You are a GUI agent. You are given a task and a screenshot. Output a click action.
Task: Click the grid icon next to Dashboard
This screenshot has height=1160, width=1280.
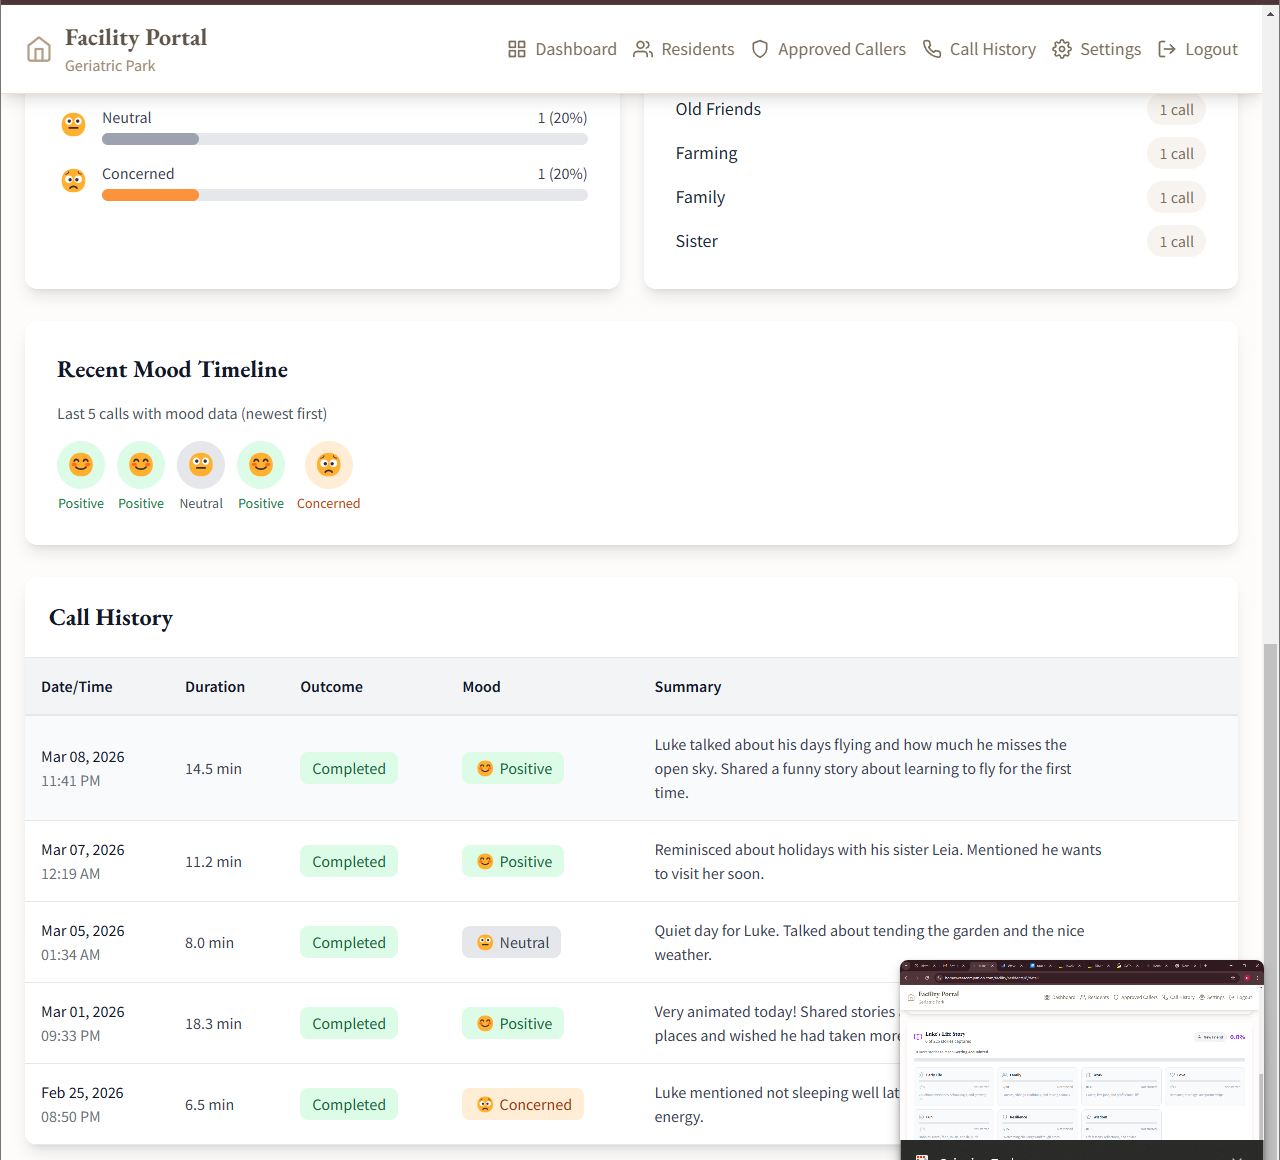click(516, 48)
